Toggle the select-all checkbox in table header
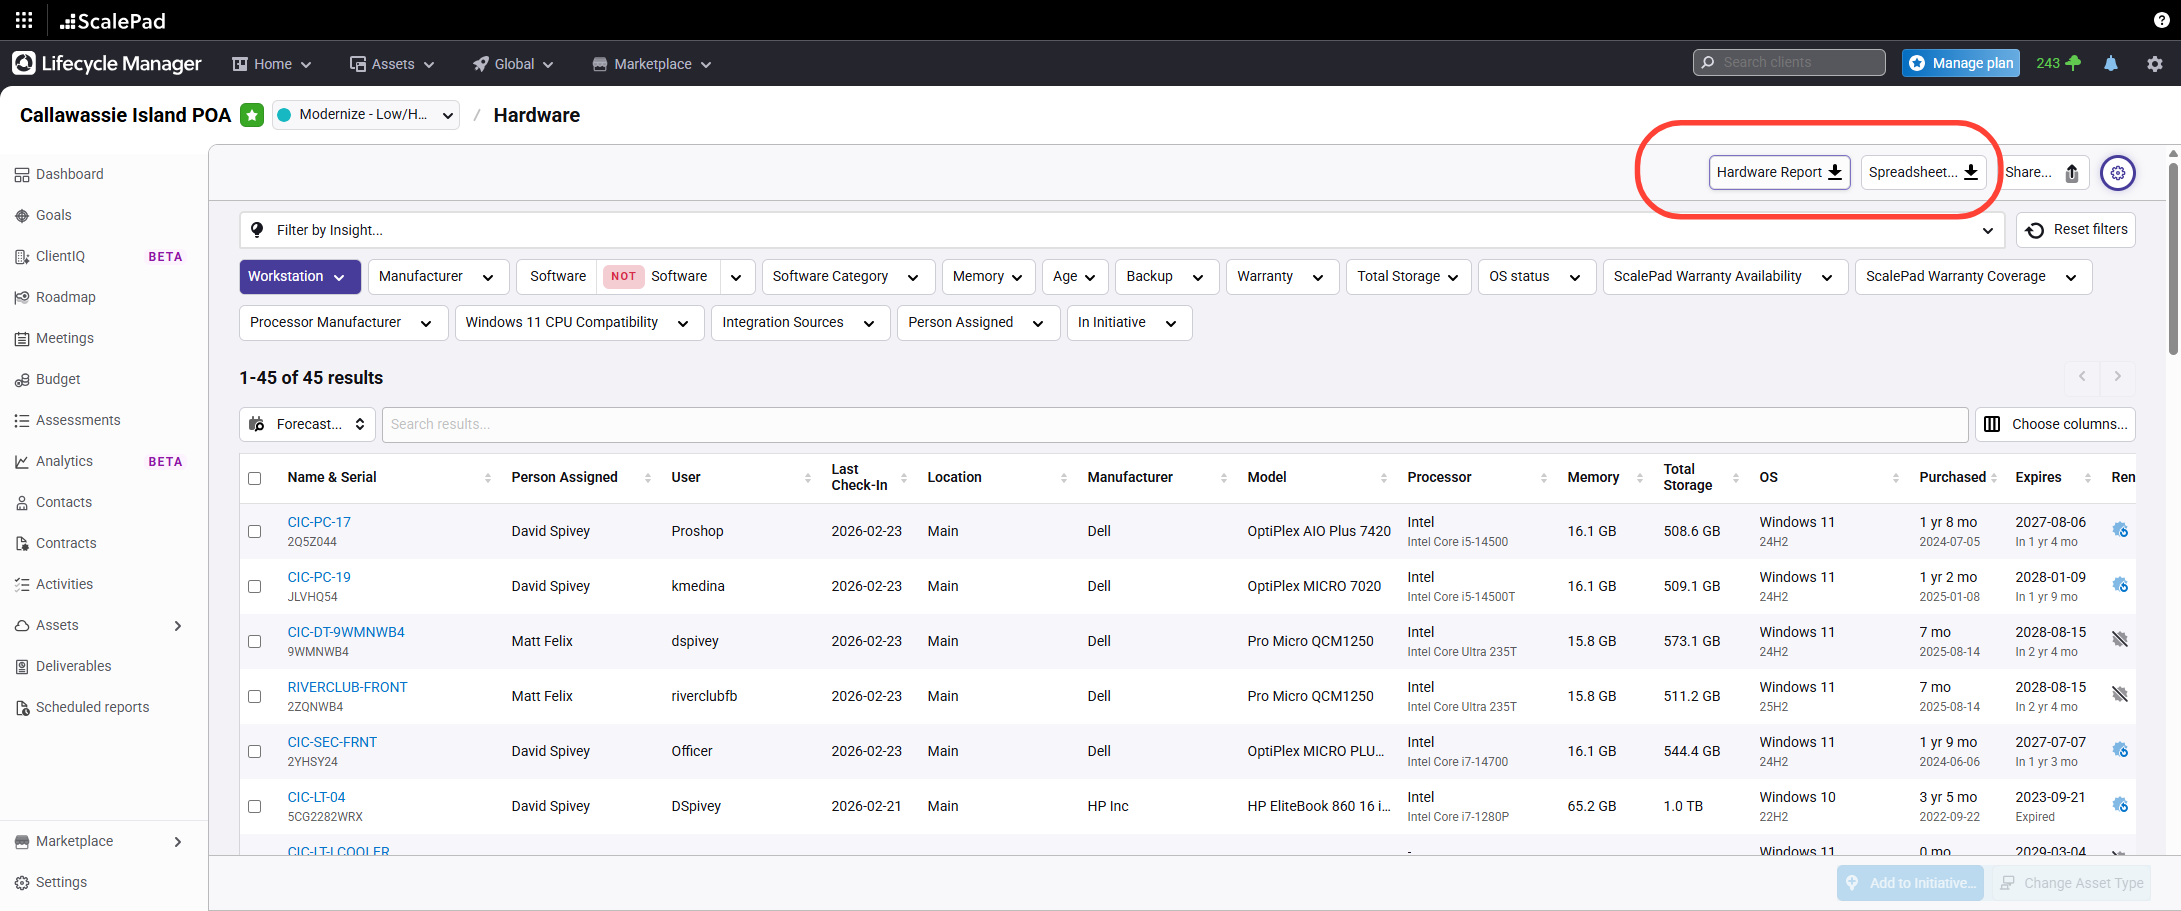This screenshot has width=2181, height=911. [255, 478]
